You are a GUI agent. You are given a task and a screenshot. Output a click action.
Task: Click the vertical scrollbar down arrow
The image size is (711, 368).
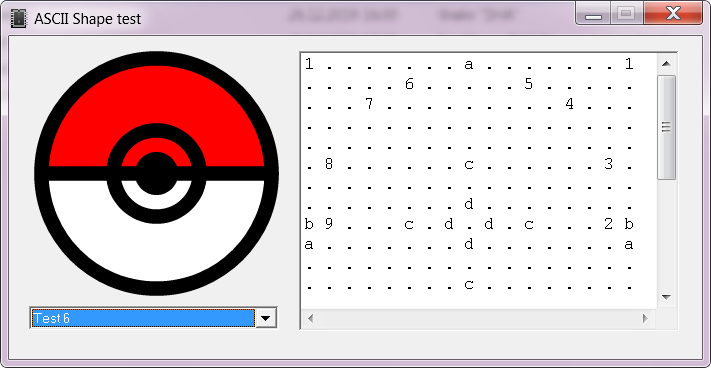tap(666, 297)
